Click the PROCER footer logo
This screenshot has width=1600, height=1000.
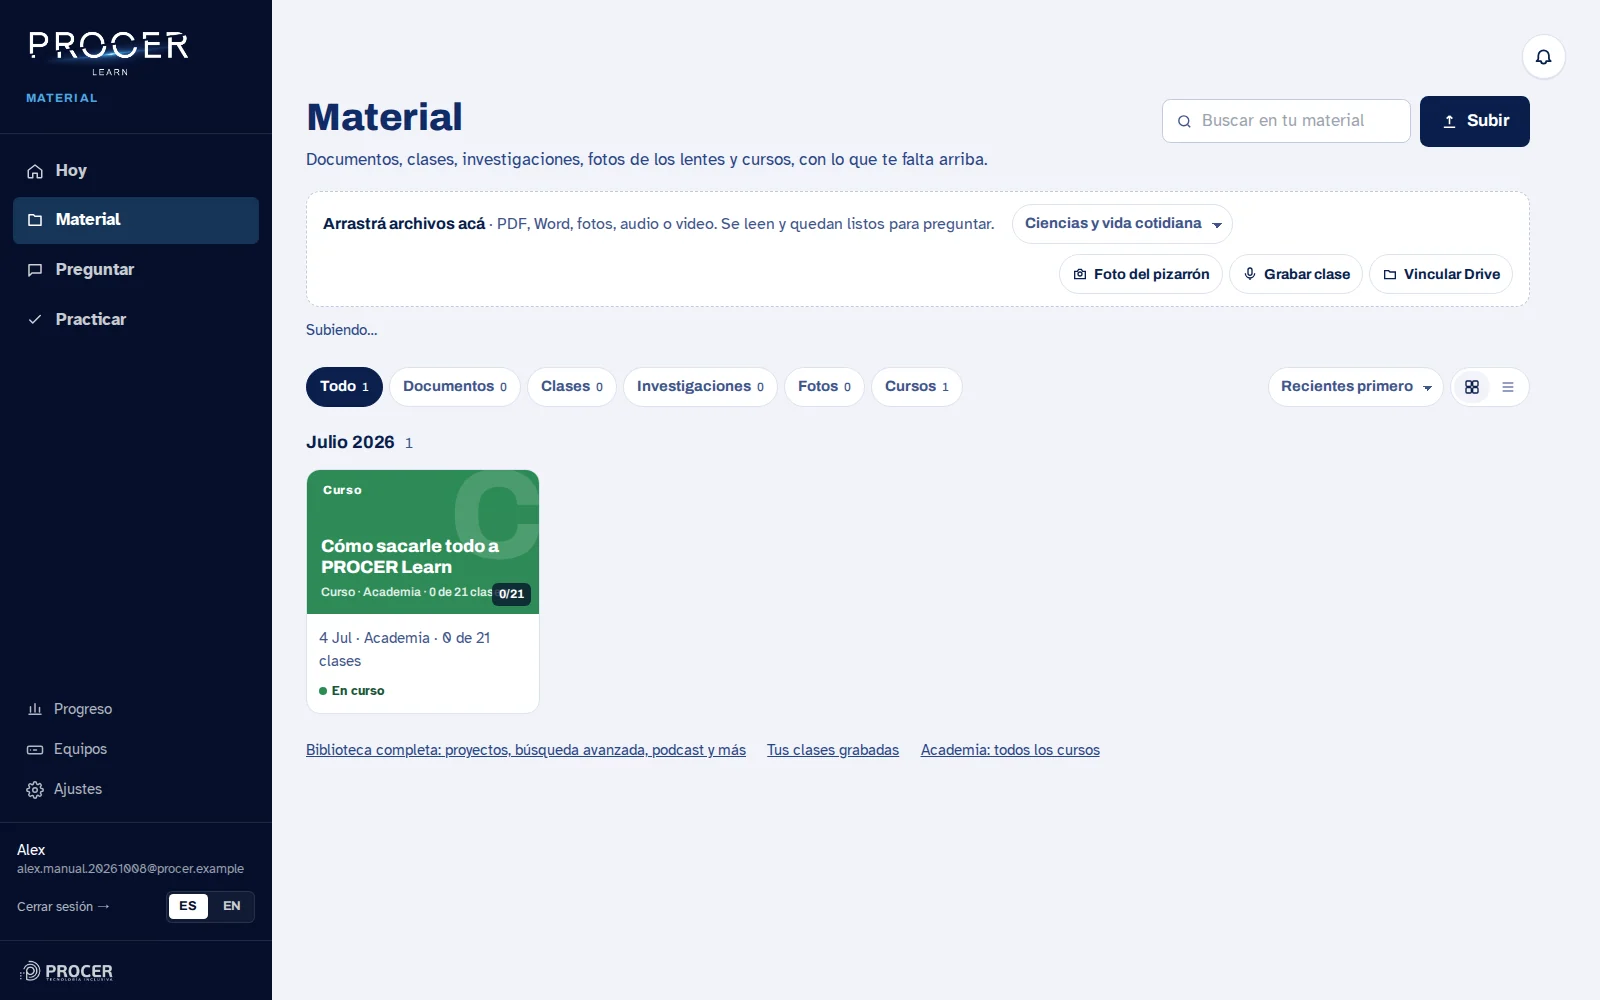tap(67, 971)
